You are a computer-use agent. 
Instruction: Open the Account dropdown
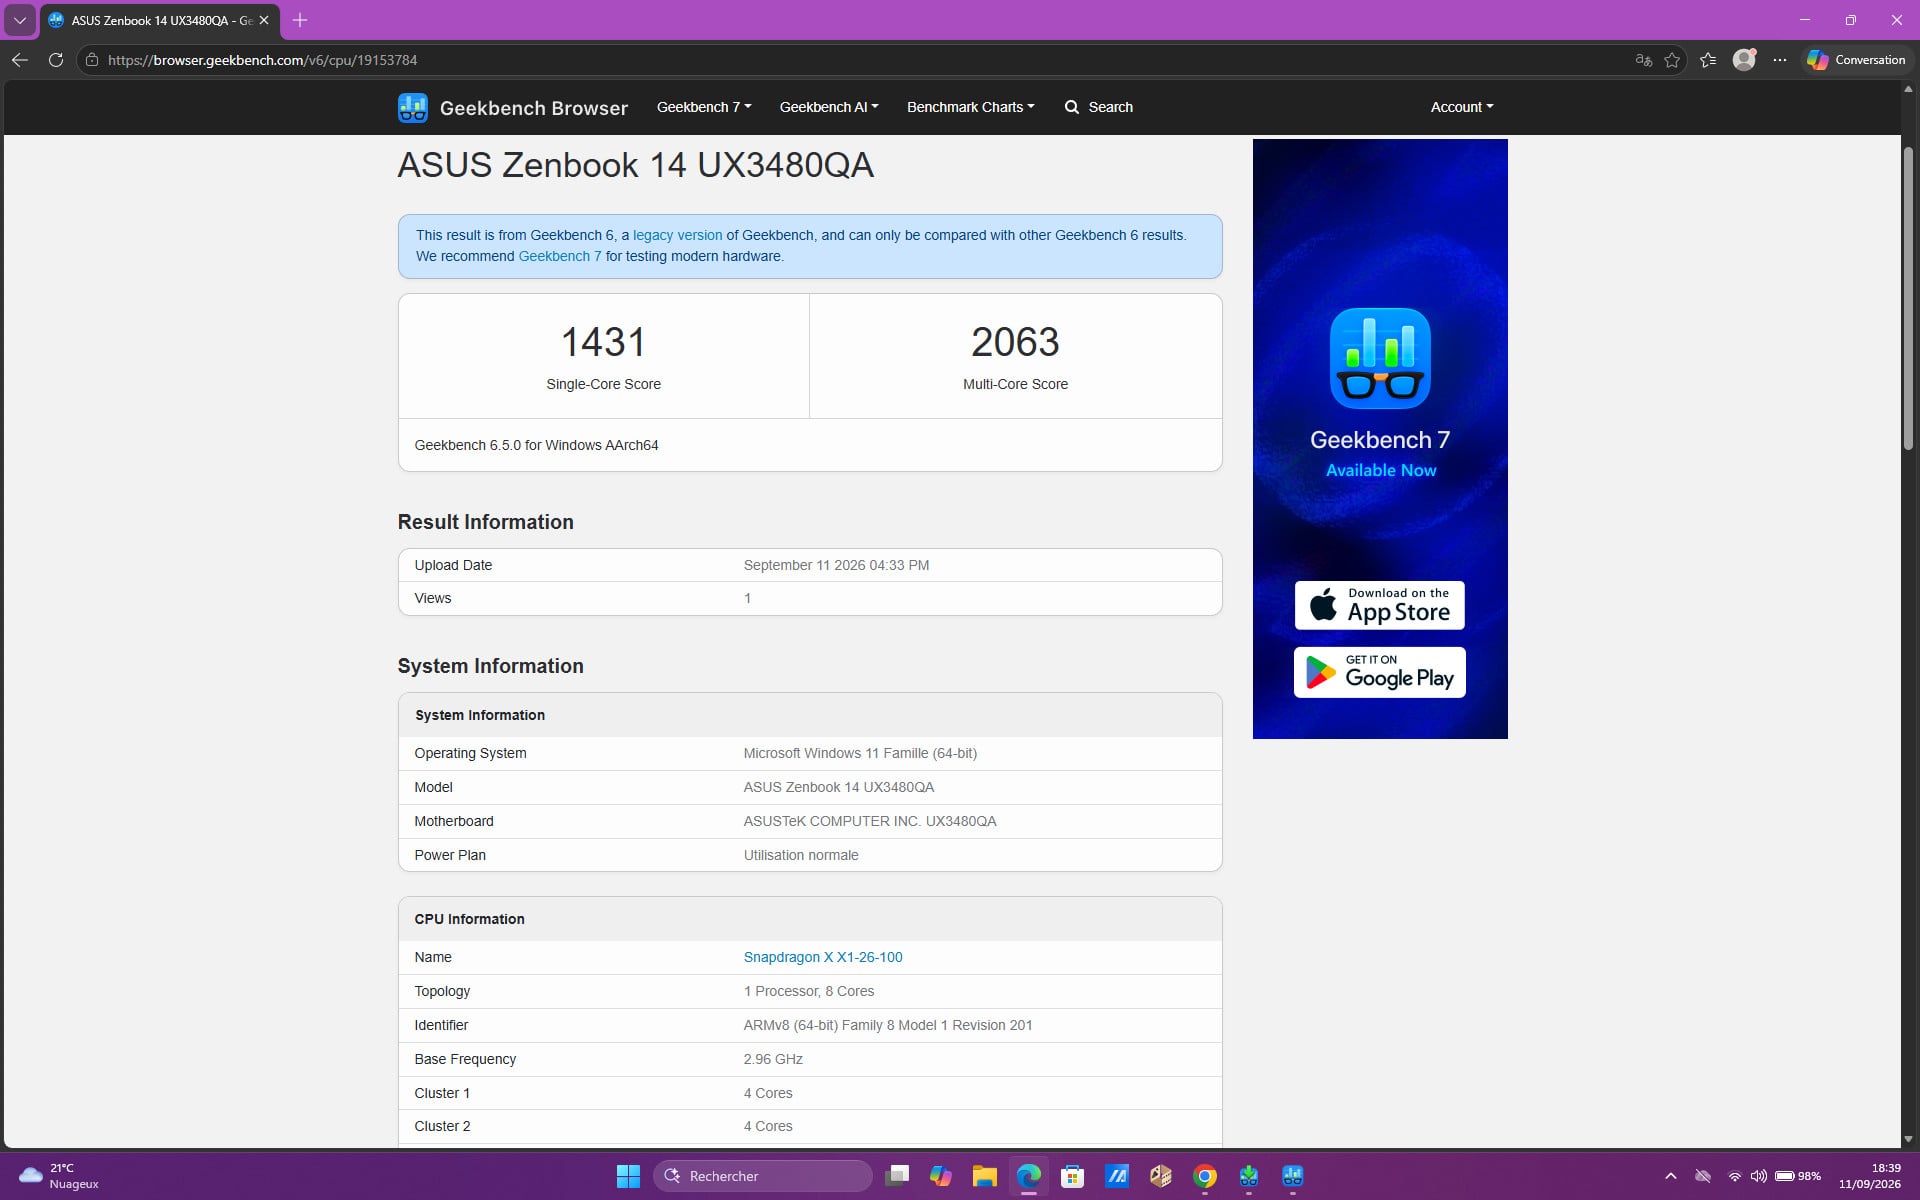click(x=1461, y=107)
